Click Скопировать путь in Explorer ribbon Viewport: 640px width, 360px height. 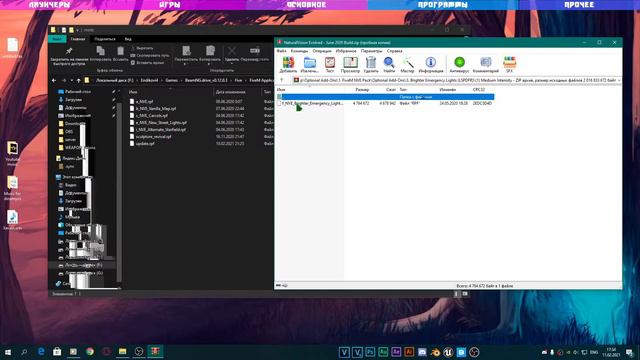(x=150, y=56)
